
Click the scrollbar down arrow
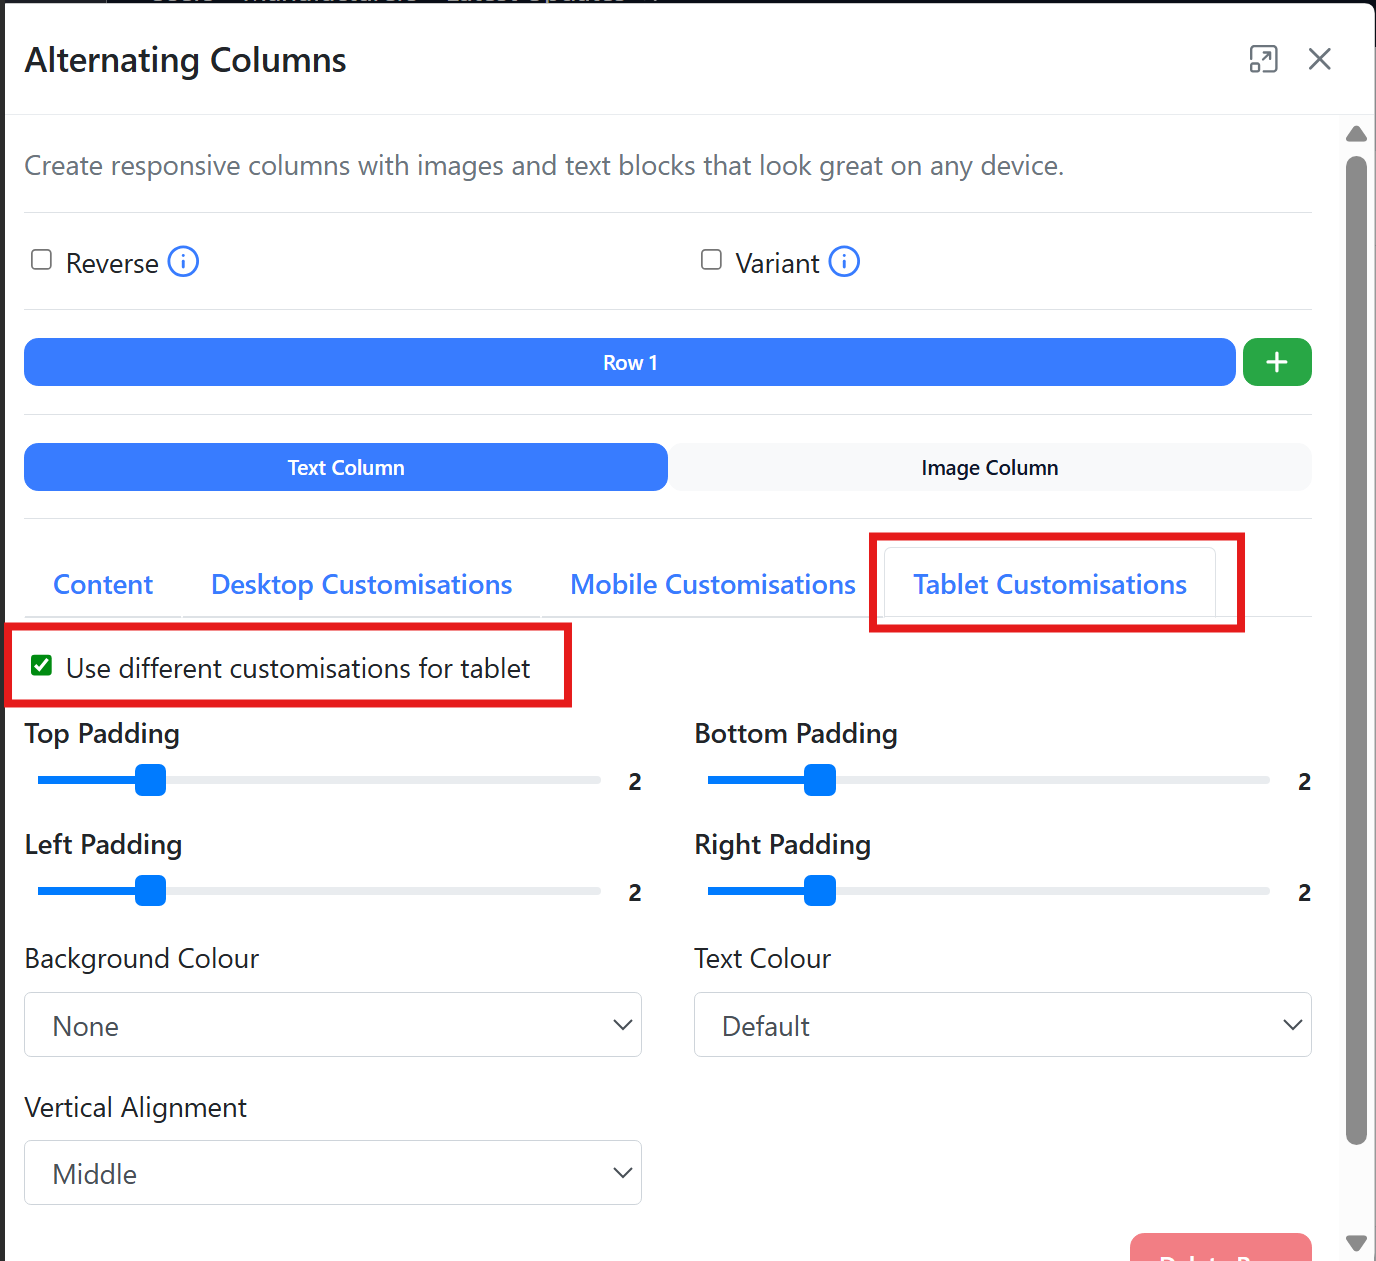1356,1243
